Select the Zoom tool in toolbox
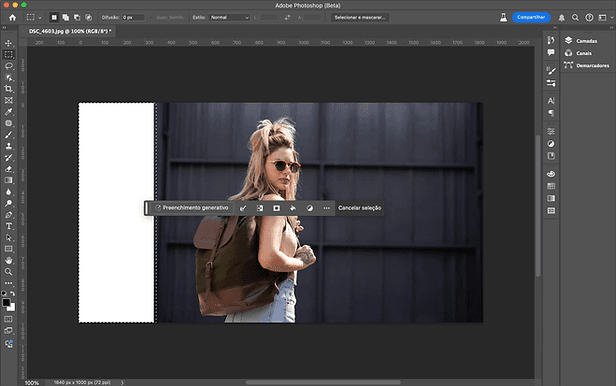616x386 pixels. coord(8,272)
